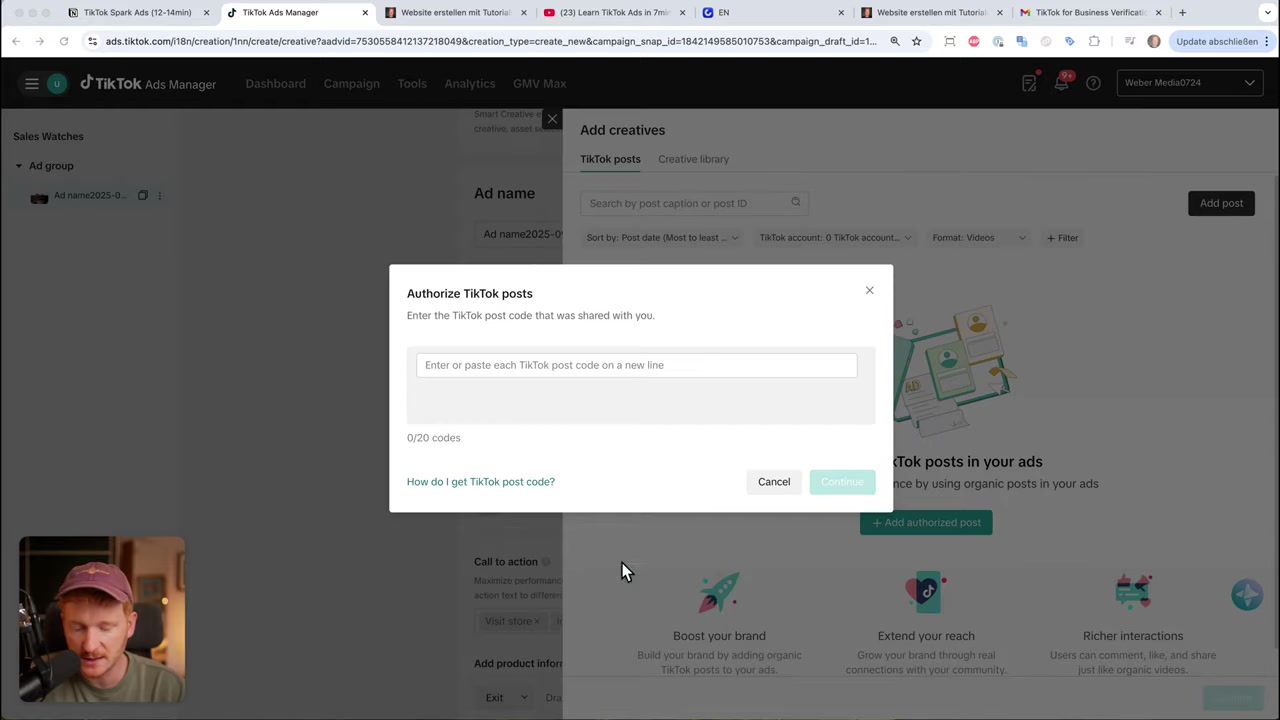Open the Dashboard menu item
This screenshot has width=1280, height=720.
coord(275,83)
